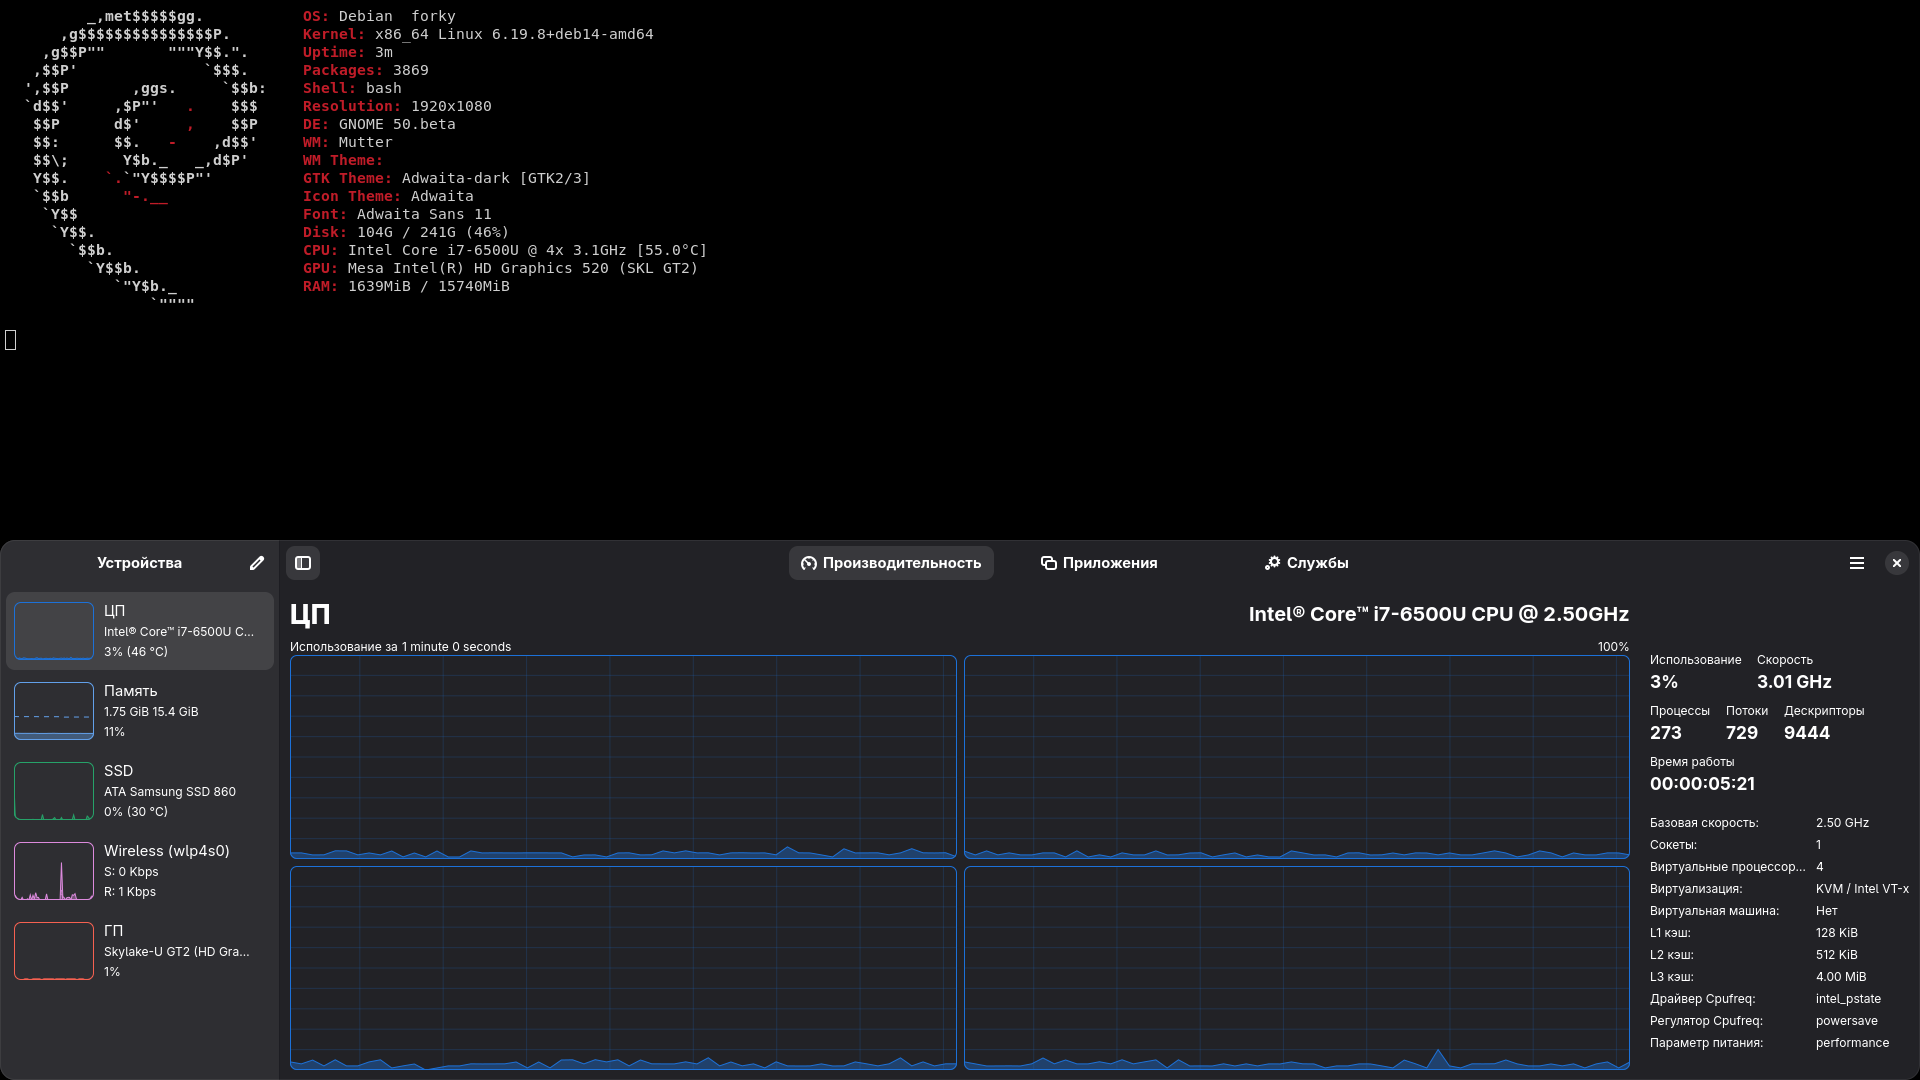1920x1080 pixels.
Task: Click the SSD green graph thumbnail
Action: coord(54,791)
